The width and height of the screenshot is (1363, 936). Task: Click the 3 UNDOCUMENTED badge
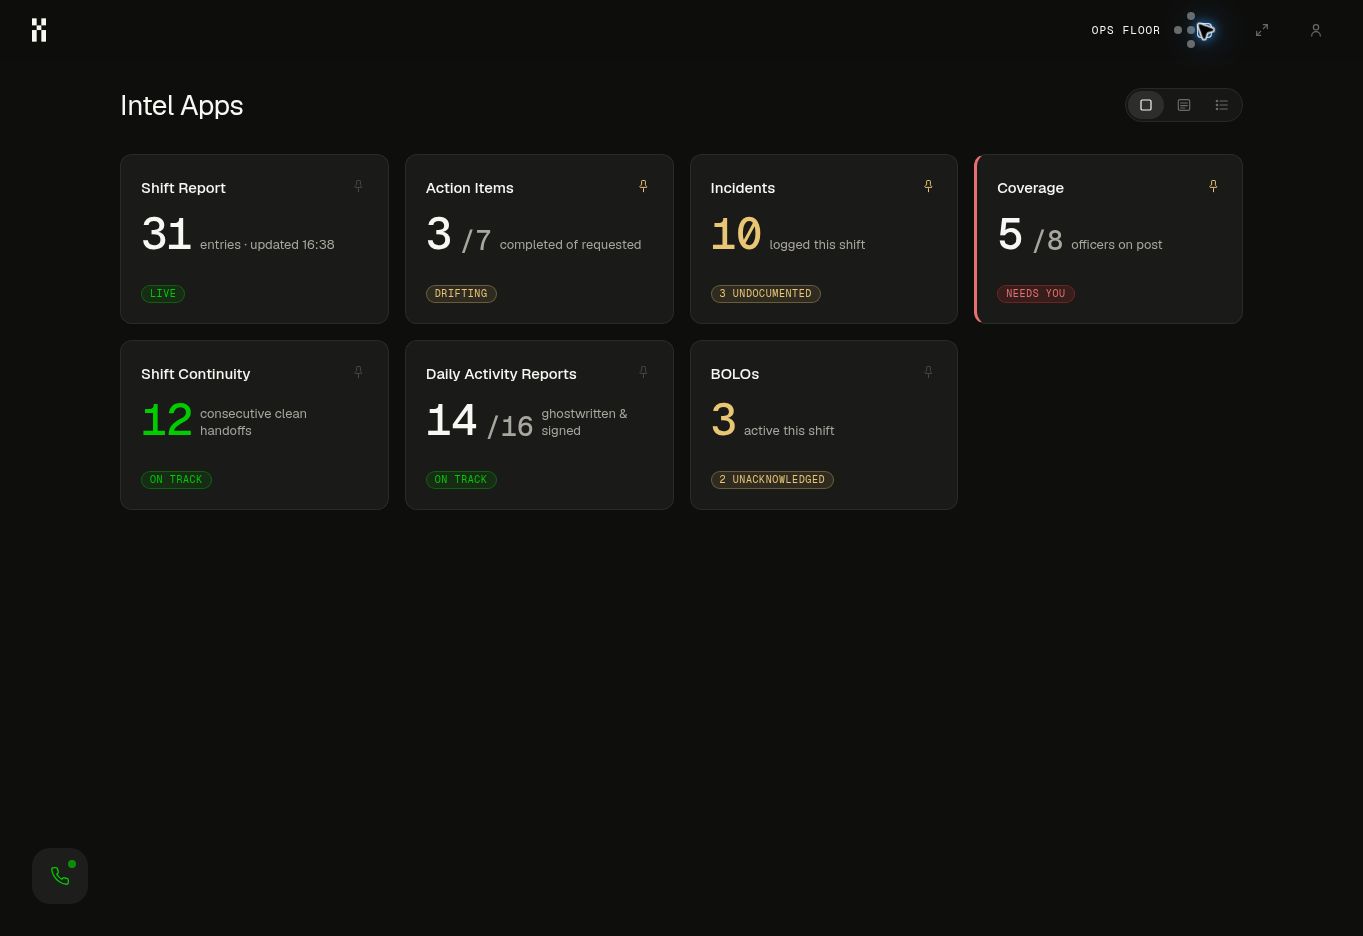pyautogui.click(x=766, y=294)
